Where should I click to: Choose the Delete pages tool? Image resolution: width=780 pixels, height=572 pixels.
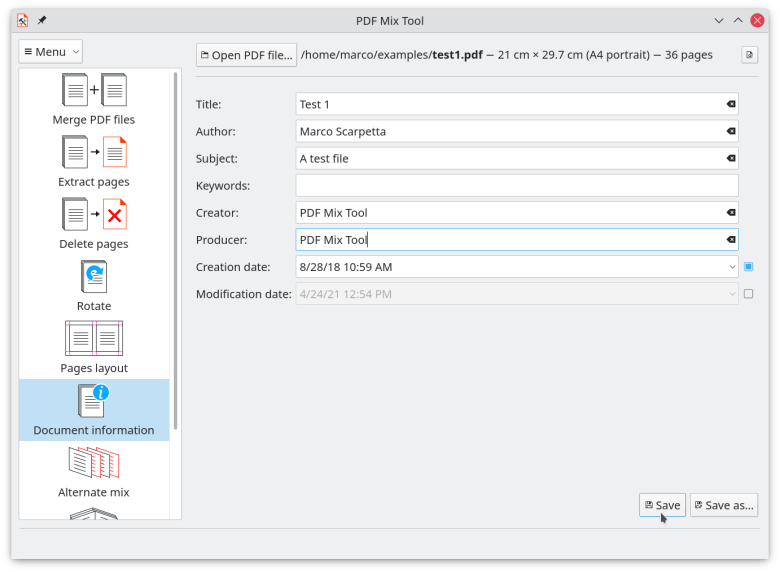click(x=94, y=214)
